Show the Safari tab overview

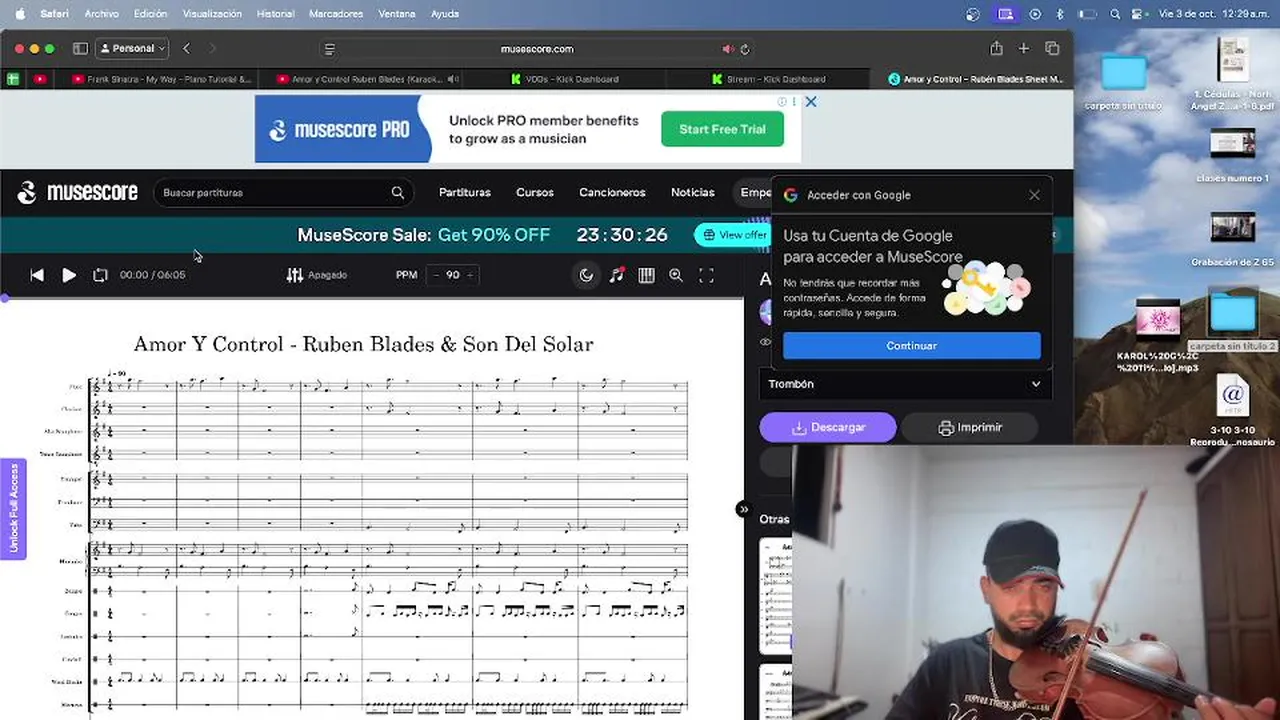coord(1052,48)
